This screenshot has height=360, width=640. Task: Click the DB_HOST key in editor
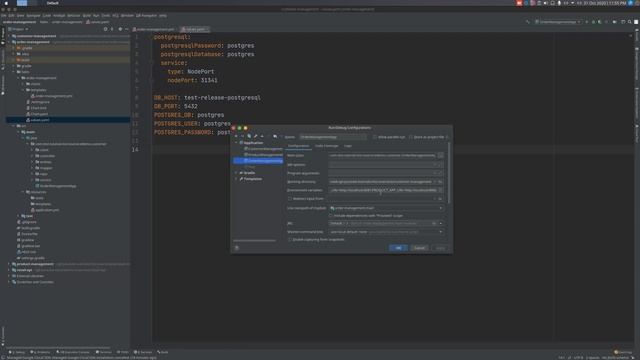166,98
